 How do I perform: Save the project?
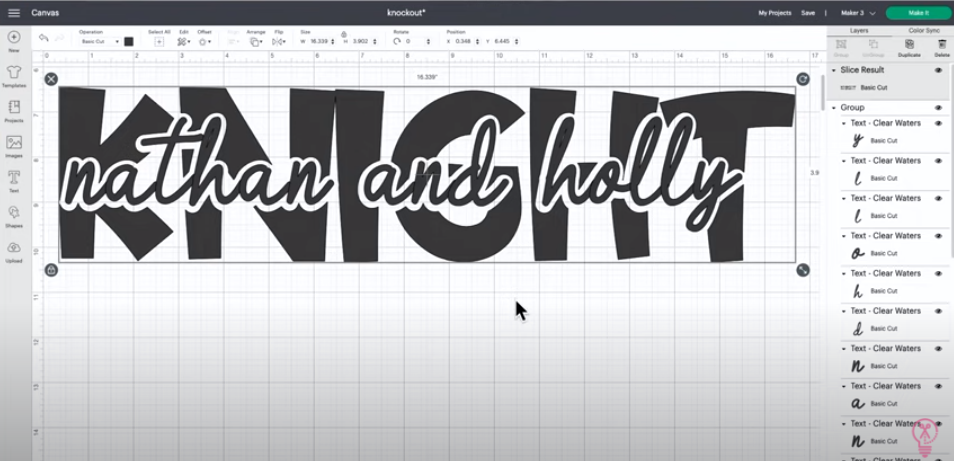(x=807, y=13)
